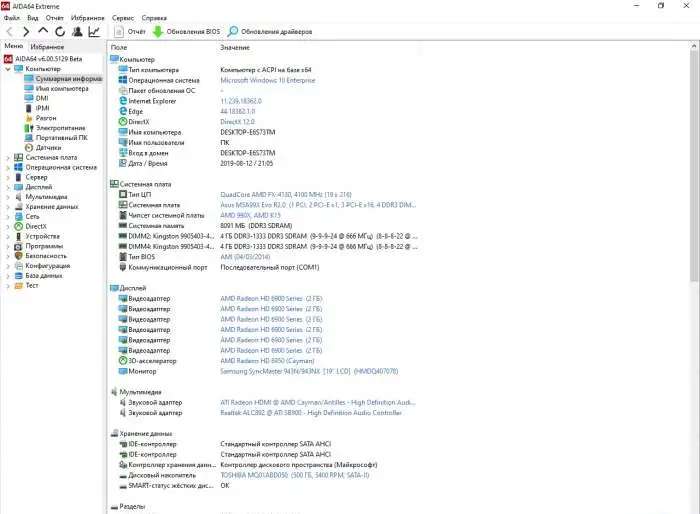
Task: Click the Значение column header
Action: tap(235, 47)
